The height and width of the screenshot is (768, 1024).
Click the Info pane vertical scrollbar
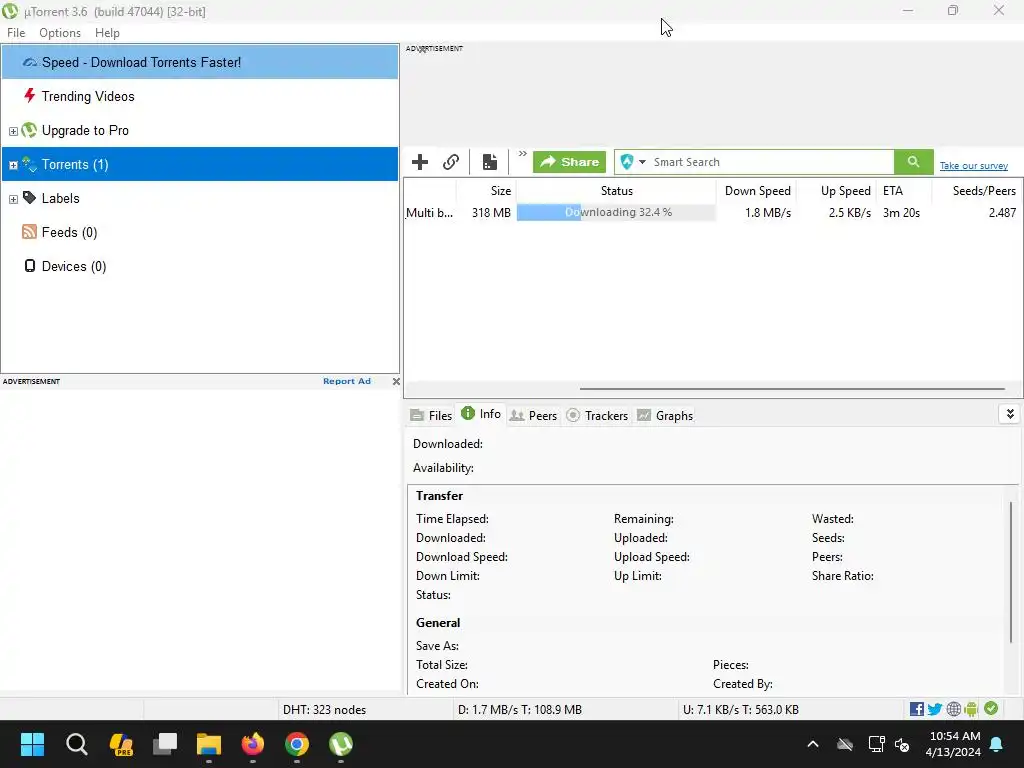point(1011,572)
